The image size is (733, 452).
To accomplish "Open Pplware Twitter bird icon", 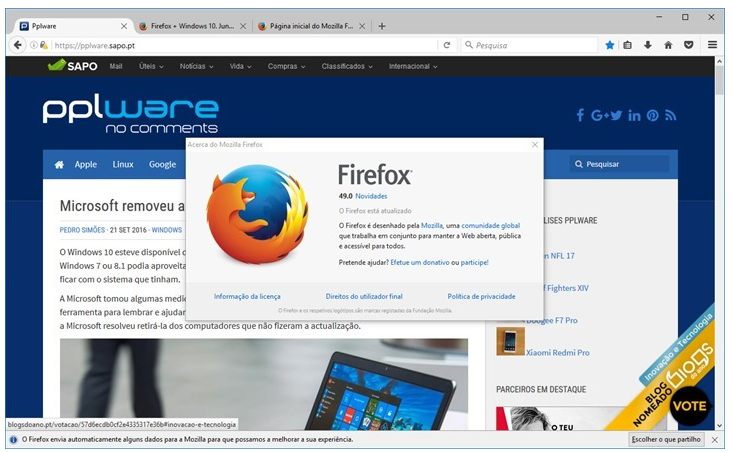I will point(616,115).
